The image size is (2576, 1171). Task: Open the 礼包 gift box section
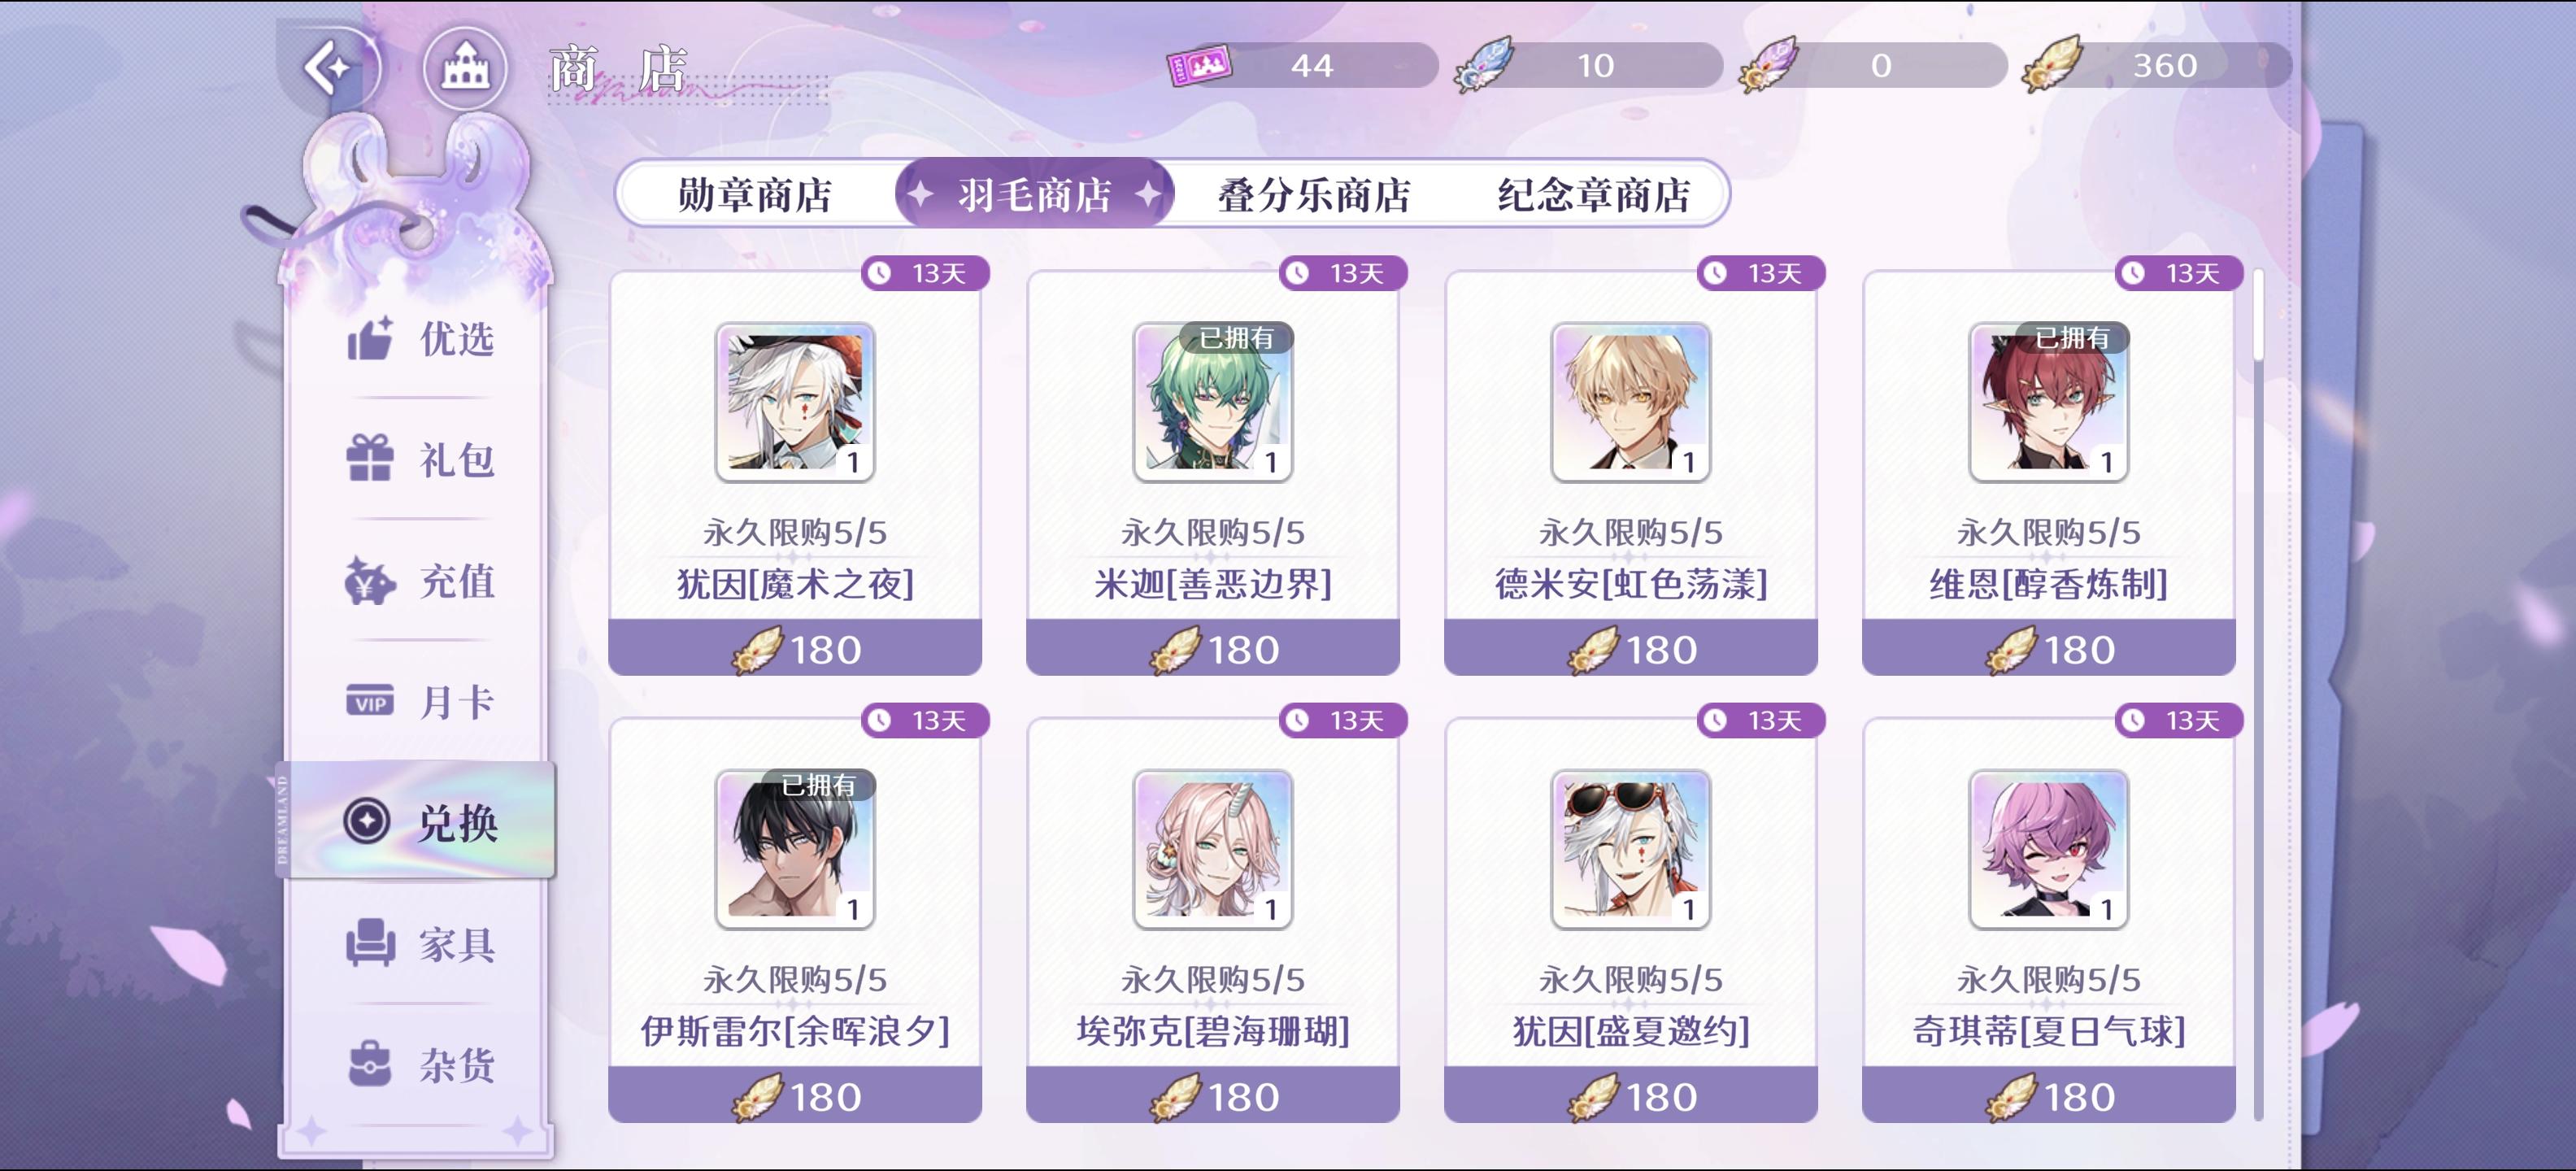420,460
